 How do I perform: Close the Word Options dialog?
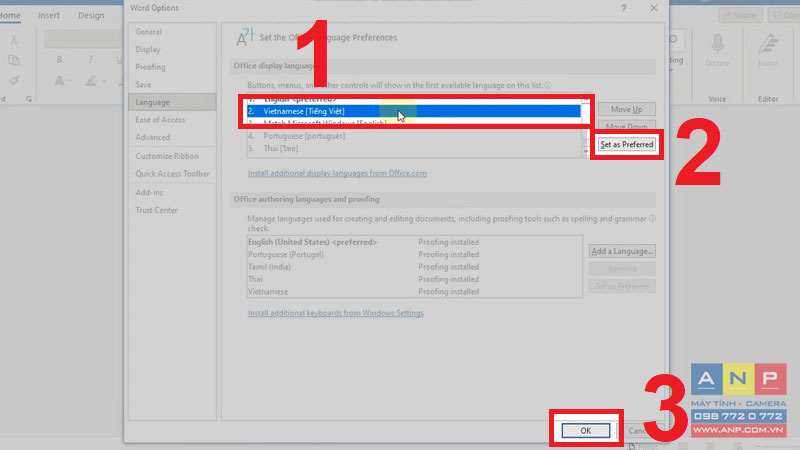[654, 8]
